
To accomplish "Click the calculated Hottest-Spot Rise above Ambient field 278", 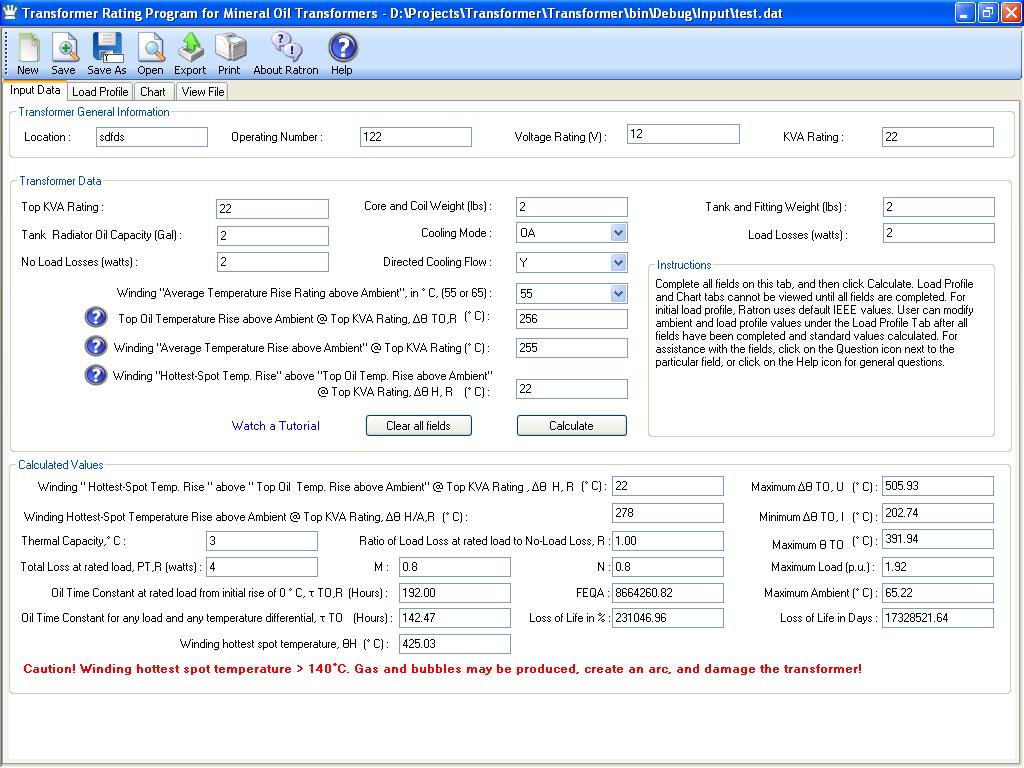I will [667, 513].
